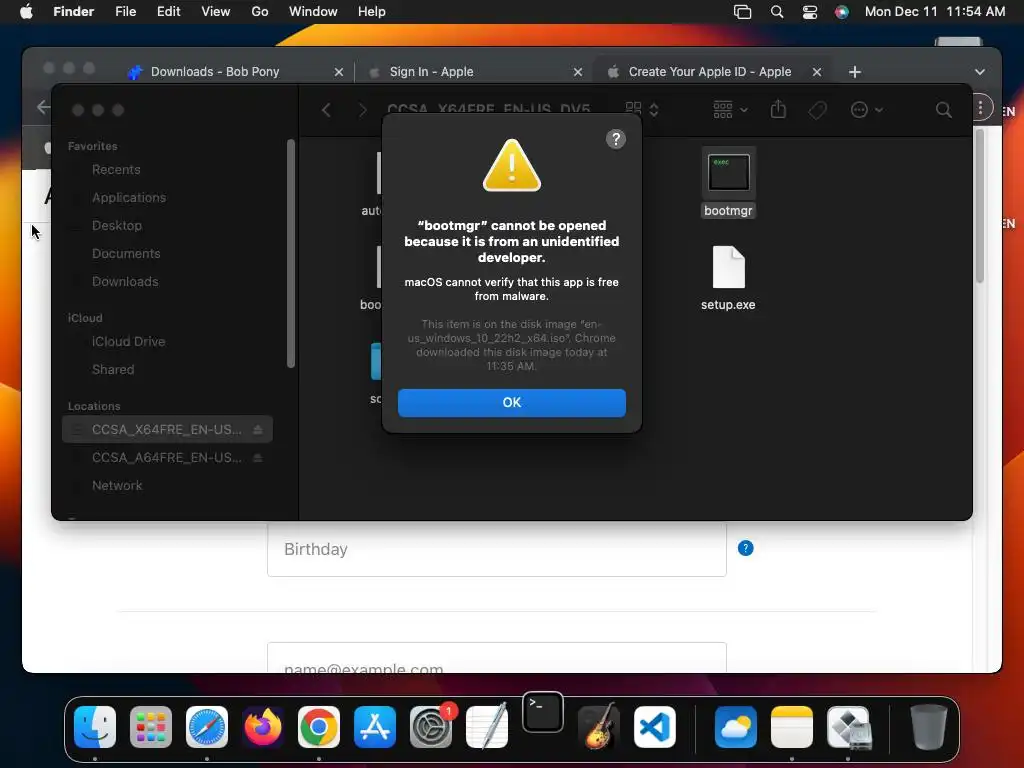The height and width of the screenshot is (768, 1024).
Task: Select CCSA_X64FRE_EN-US volume in sidebar
Action: 167,430
